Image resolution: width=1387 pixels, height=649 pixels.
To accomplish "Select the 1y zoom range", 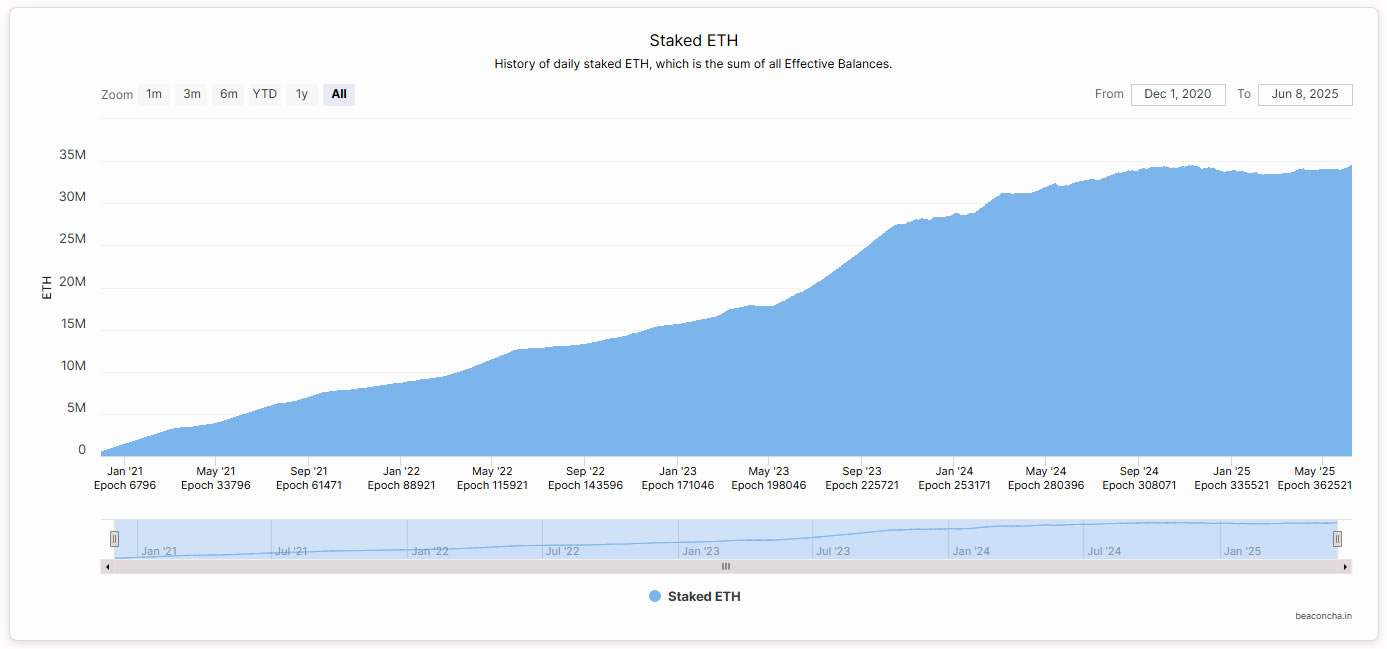I will click(x=301, y=93).
